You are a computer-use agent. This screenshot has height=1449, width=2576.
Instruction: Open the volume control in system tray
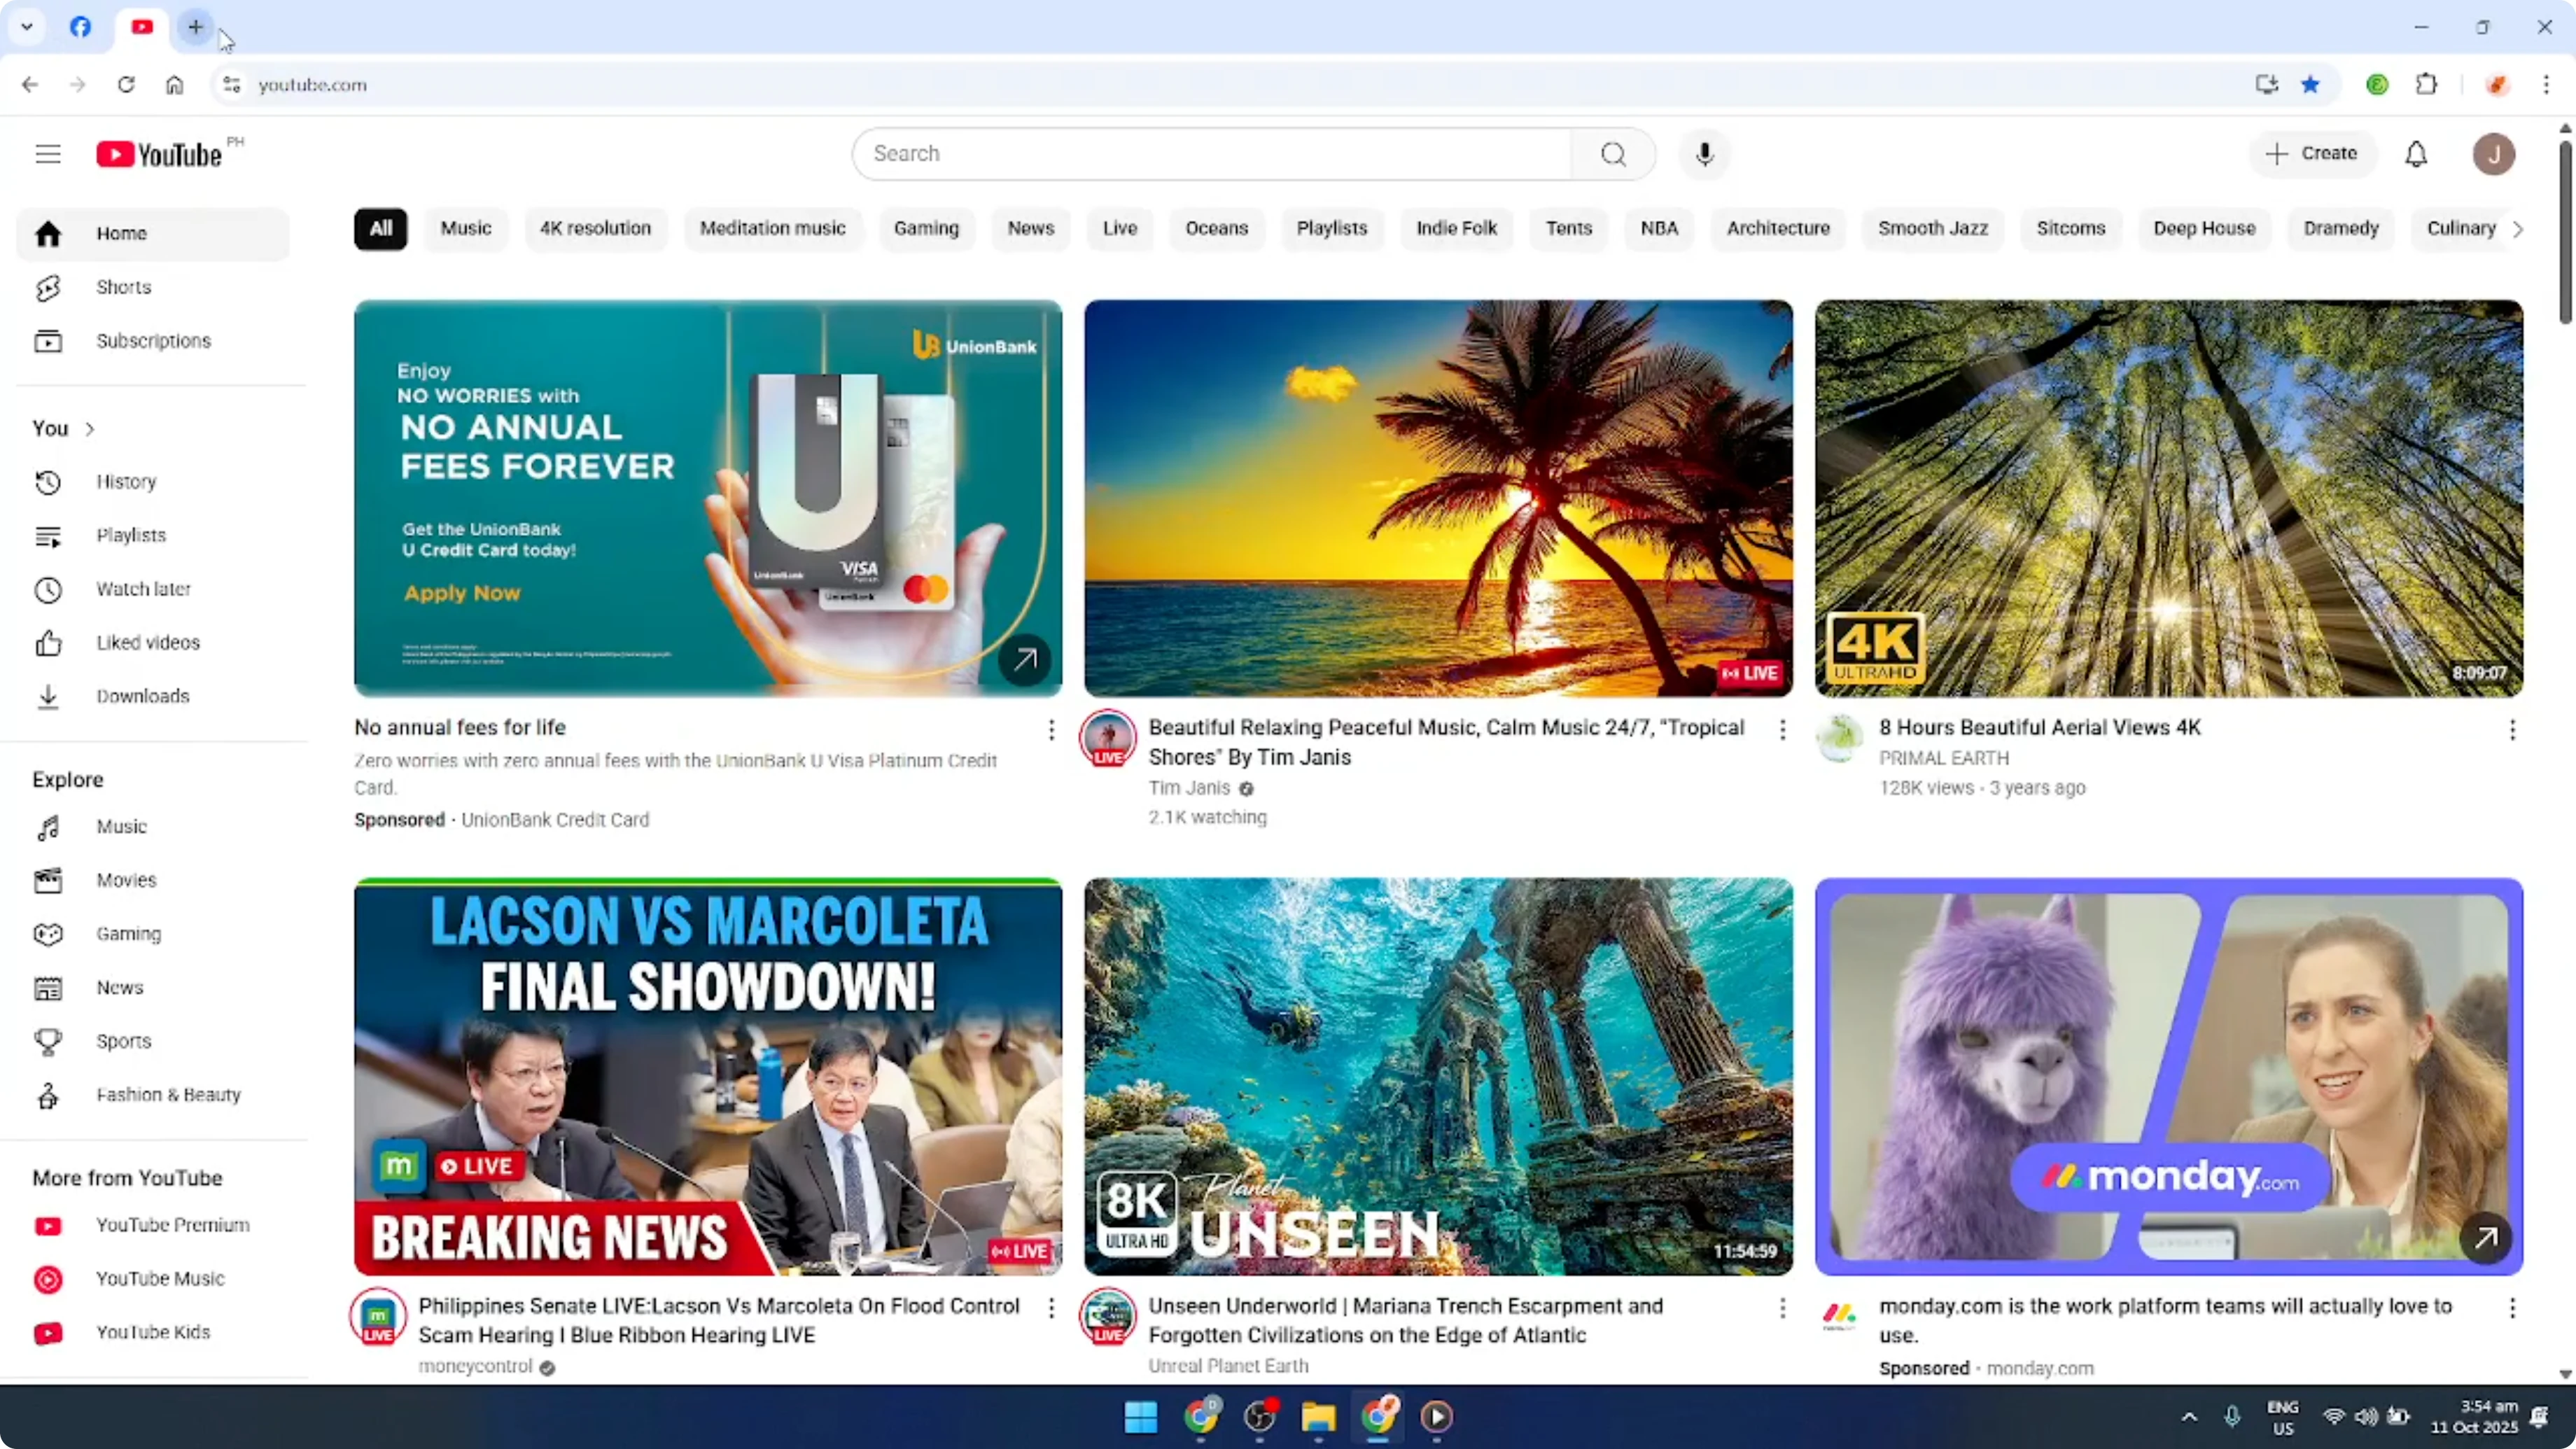[2365, 1416]
